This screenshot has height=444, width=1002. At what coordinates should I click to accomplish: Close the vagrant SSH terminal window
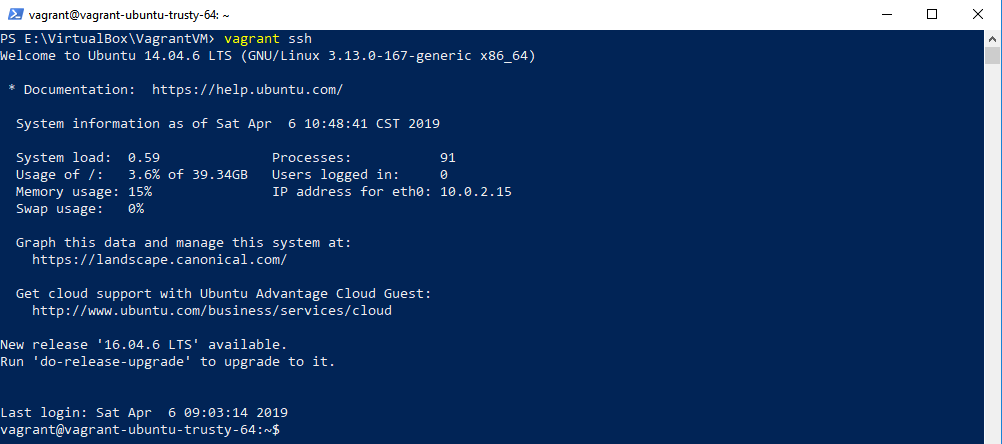point(978,14)
